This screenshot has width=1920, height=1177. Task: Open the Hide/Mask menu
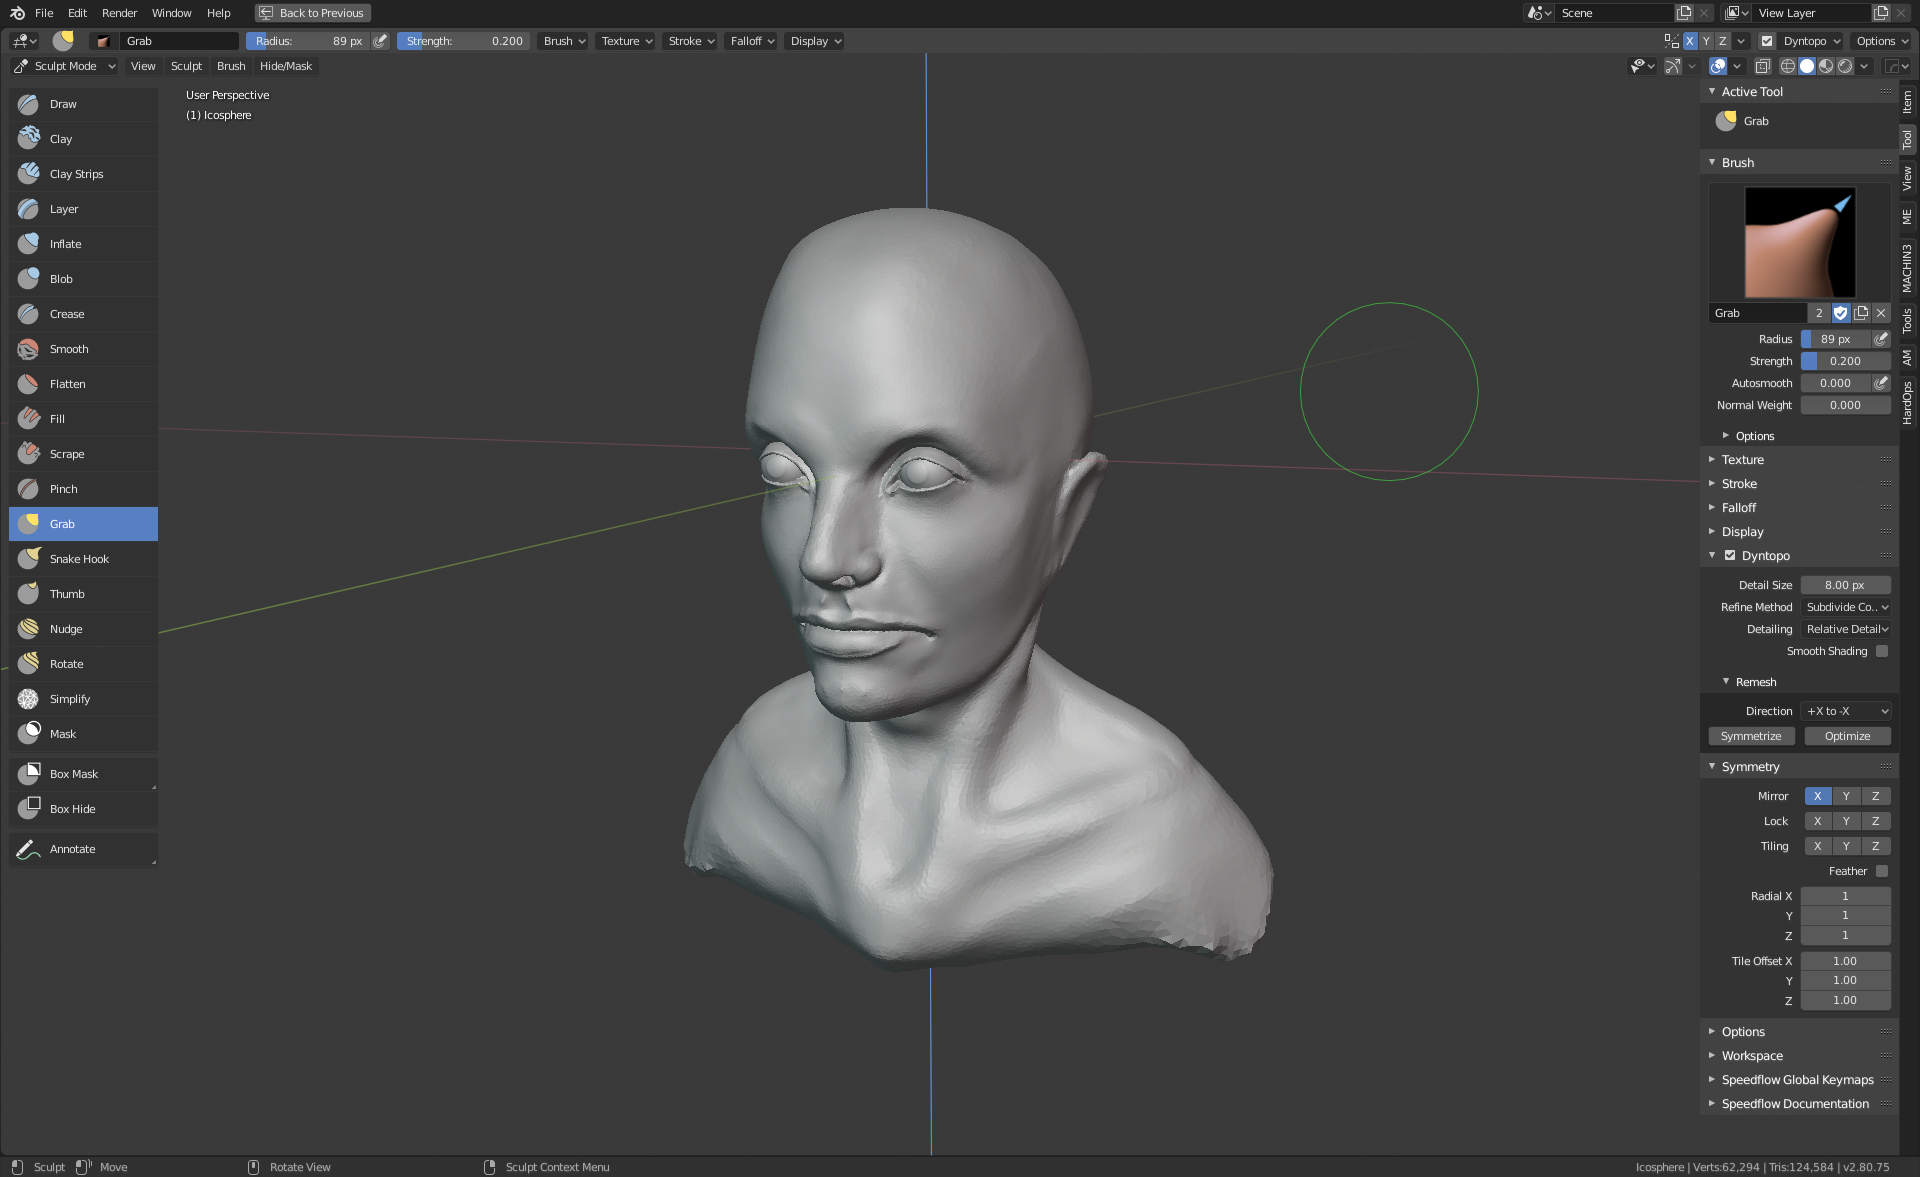[285, 66]
